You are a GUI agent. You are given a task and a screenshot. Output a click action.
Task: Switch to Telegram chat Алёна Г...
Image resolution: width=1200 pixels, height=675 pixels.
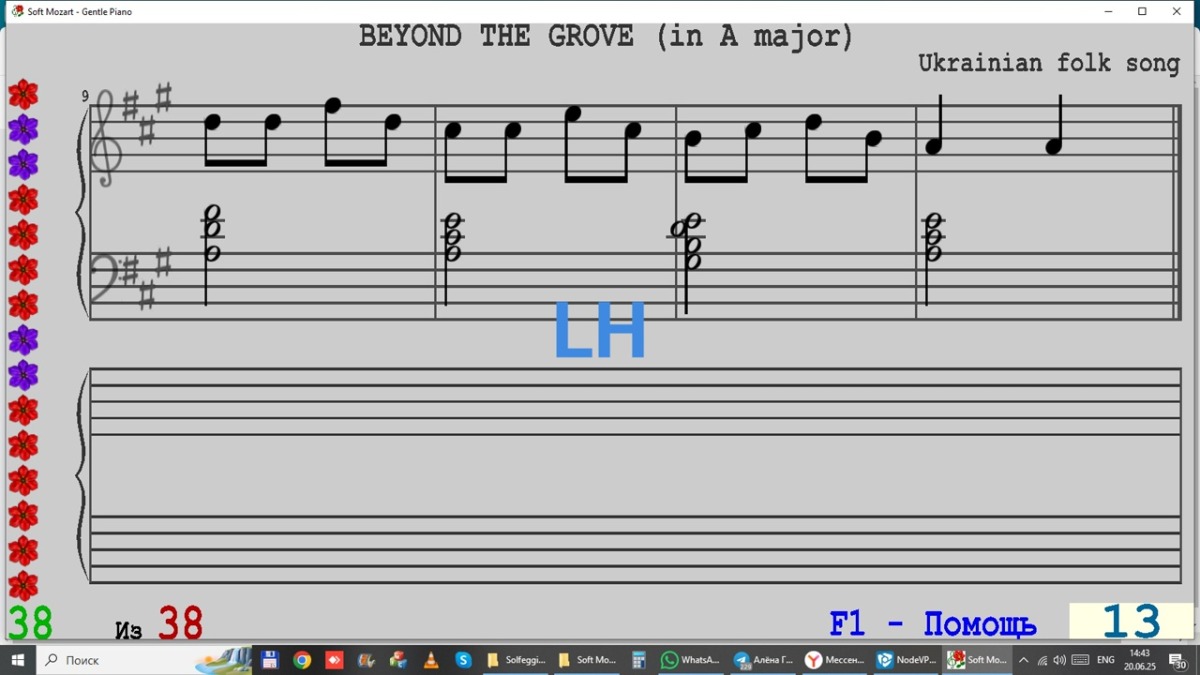tap(762, 660)
